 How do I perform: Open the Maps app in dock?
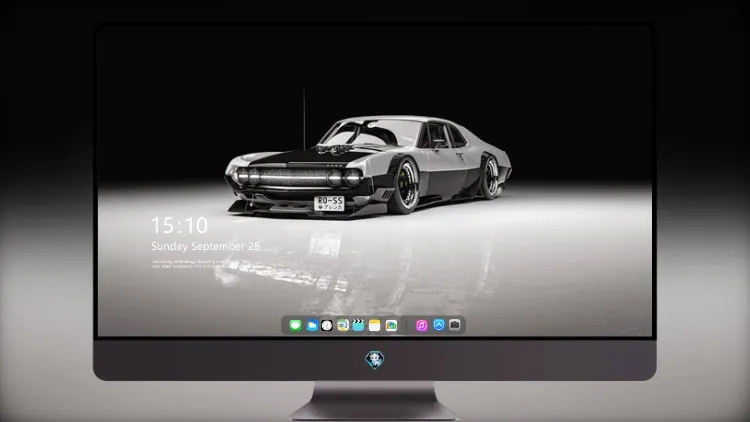343,325
